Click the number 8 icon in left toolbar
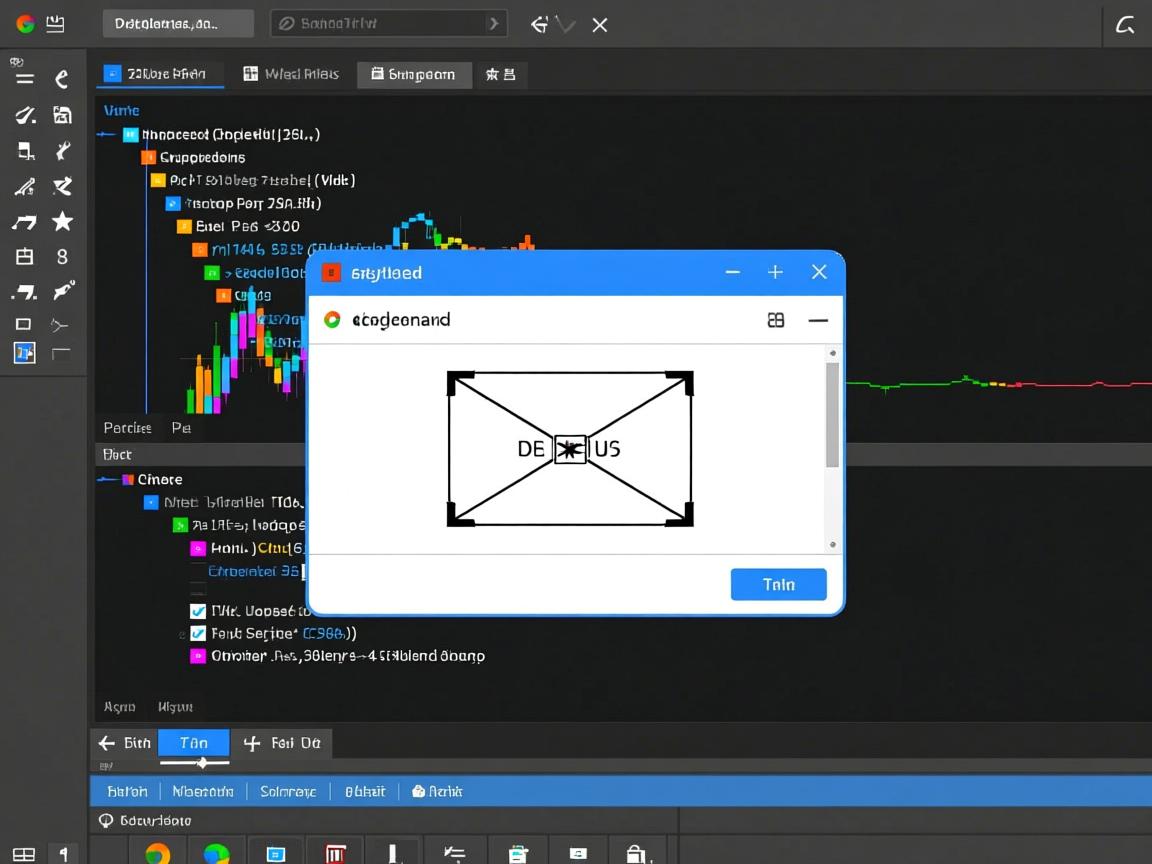Screen dimensions: 1152x864 (x=62, y=257)
